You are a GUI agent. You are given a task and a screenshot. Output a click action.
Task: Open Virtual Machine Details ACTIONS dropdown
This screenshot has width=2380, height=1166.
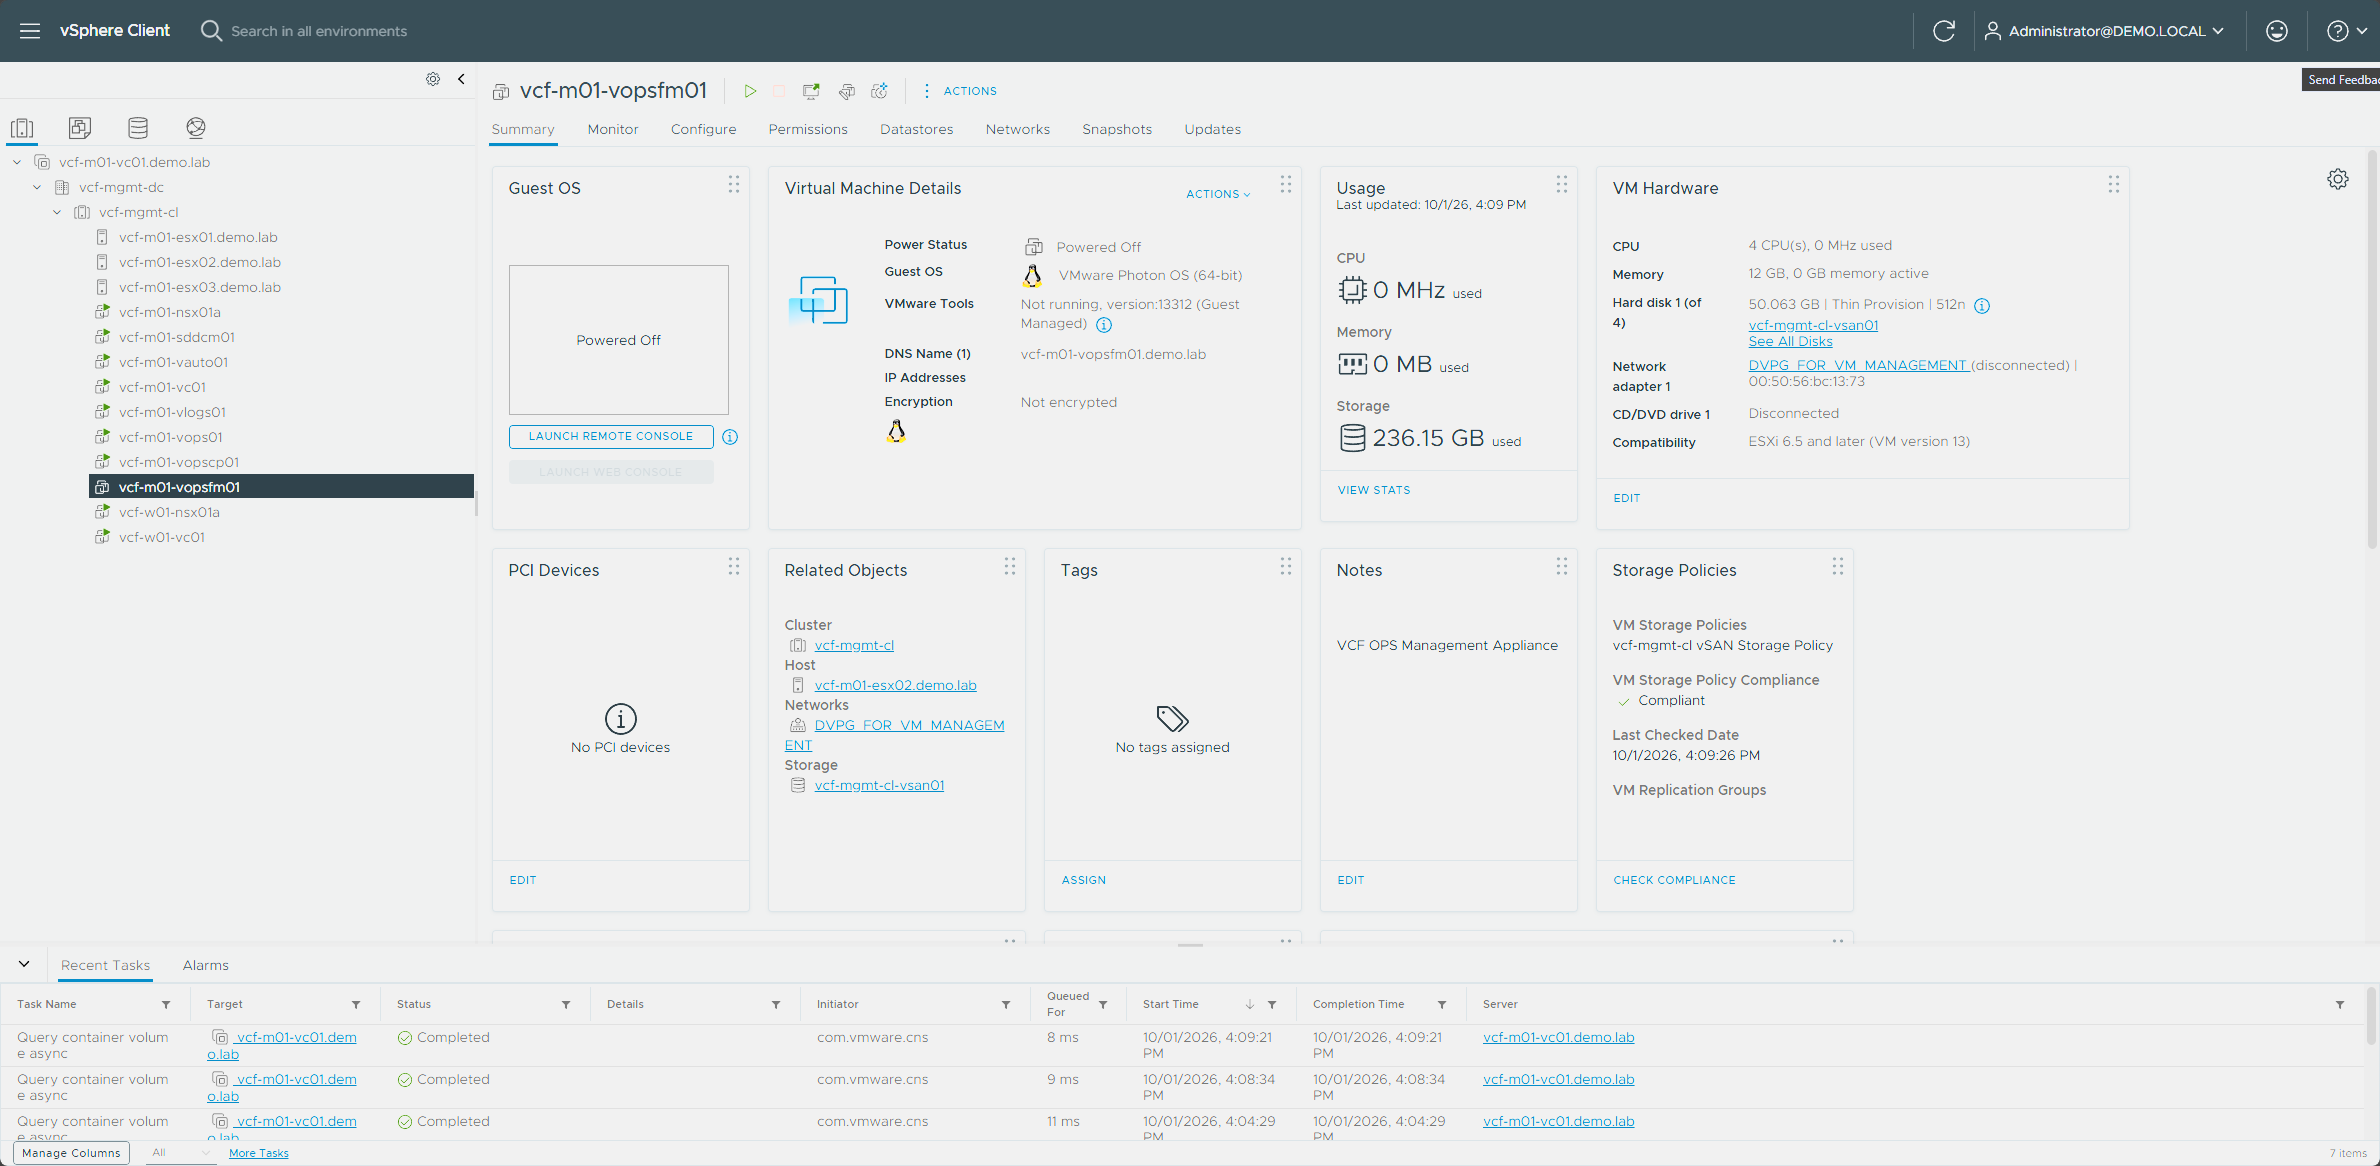(1218, 194)
